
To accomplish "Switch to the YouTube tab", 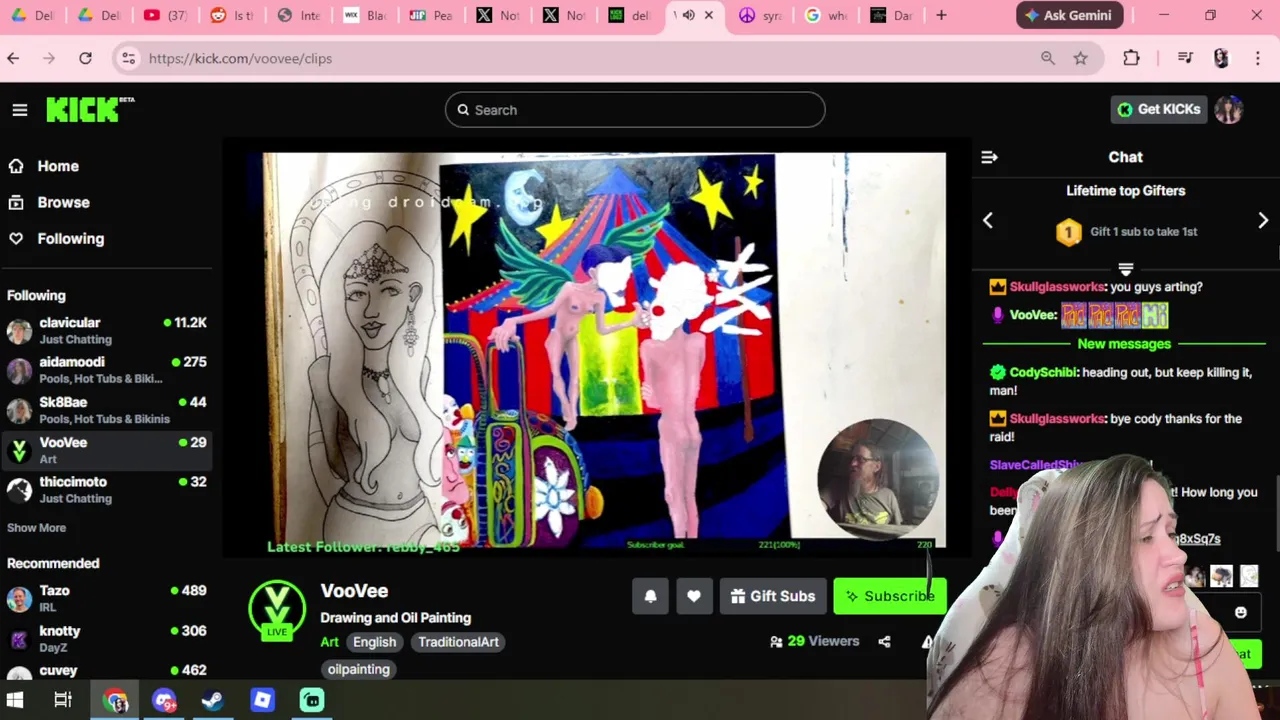I will pos(166,15).
